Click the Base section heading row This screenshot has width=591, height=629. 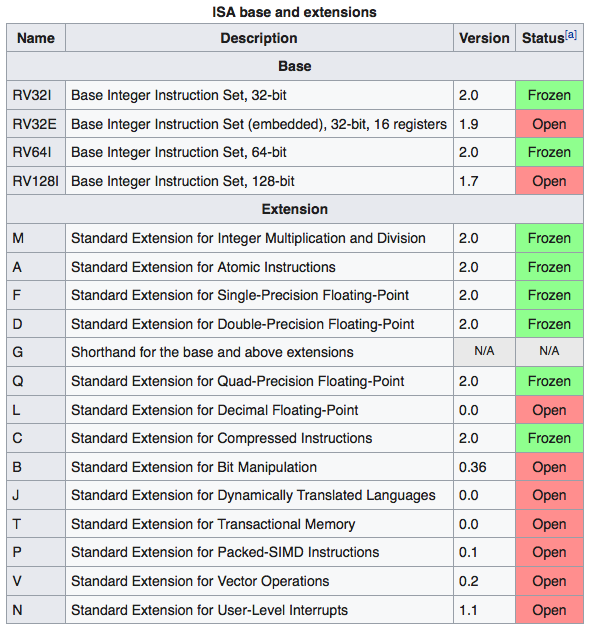pos(295,66)
